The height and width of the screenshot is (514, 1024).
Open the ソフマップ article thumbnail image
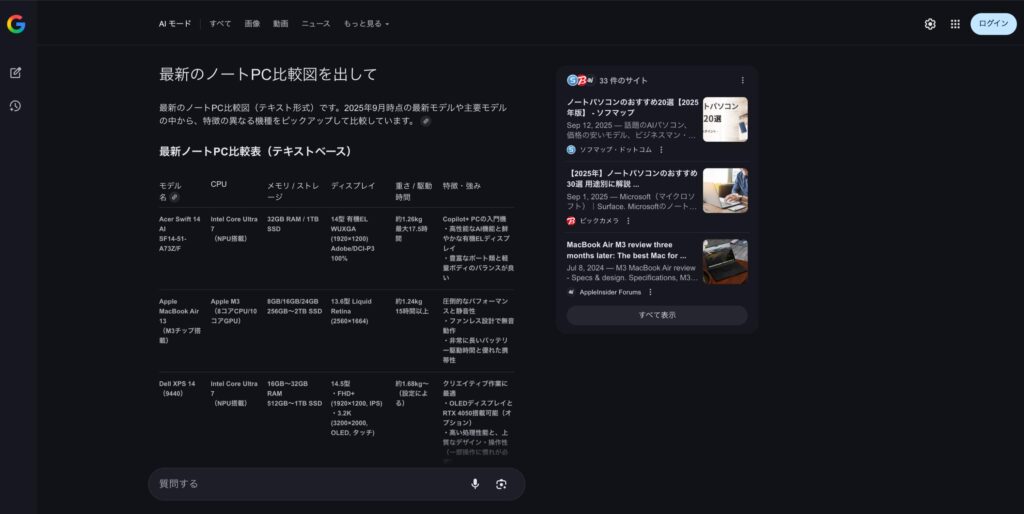pos(725,119)
